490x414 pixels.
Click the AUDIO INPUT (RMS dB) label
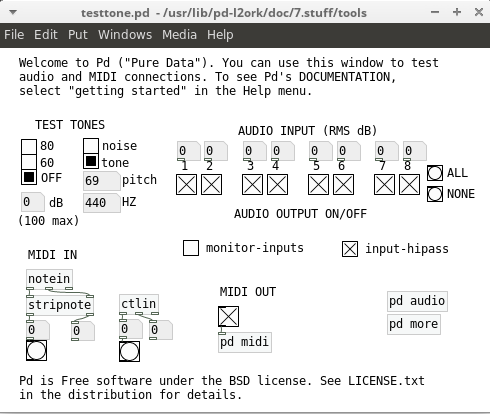tap(307, 131)
